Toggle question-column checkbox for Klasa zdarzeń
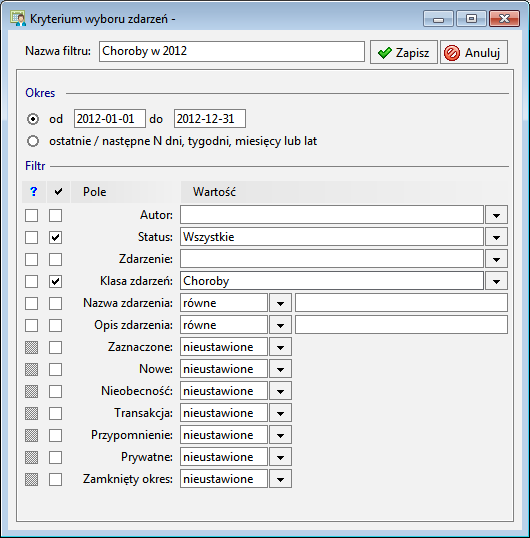Screen dimensions: 530x538 [32, 281]
